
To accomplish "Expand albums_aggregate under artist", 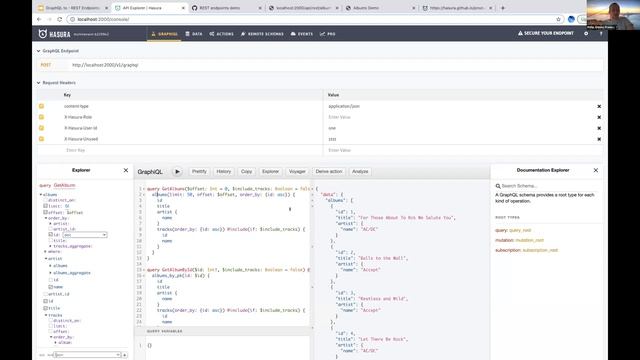I will point(51,273).
